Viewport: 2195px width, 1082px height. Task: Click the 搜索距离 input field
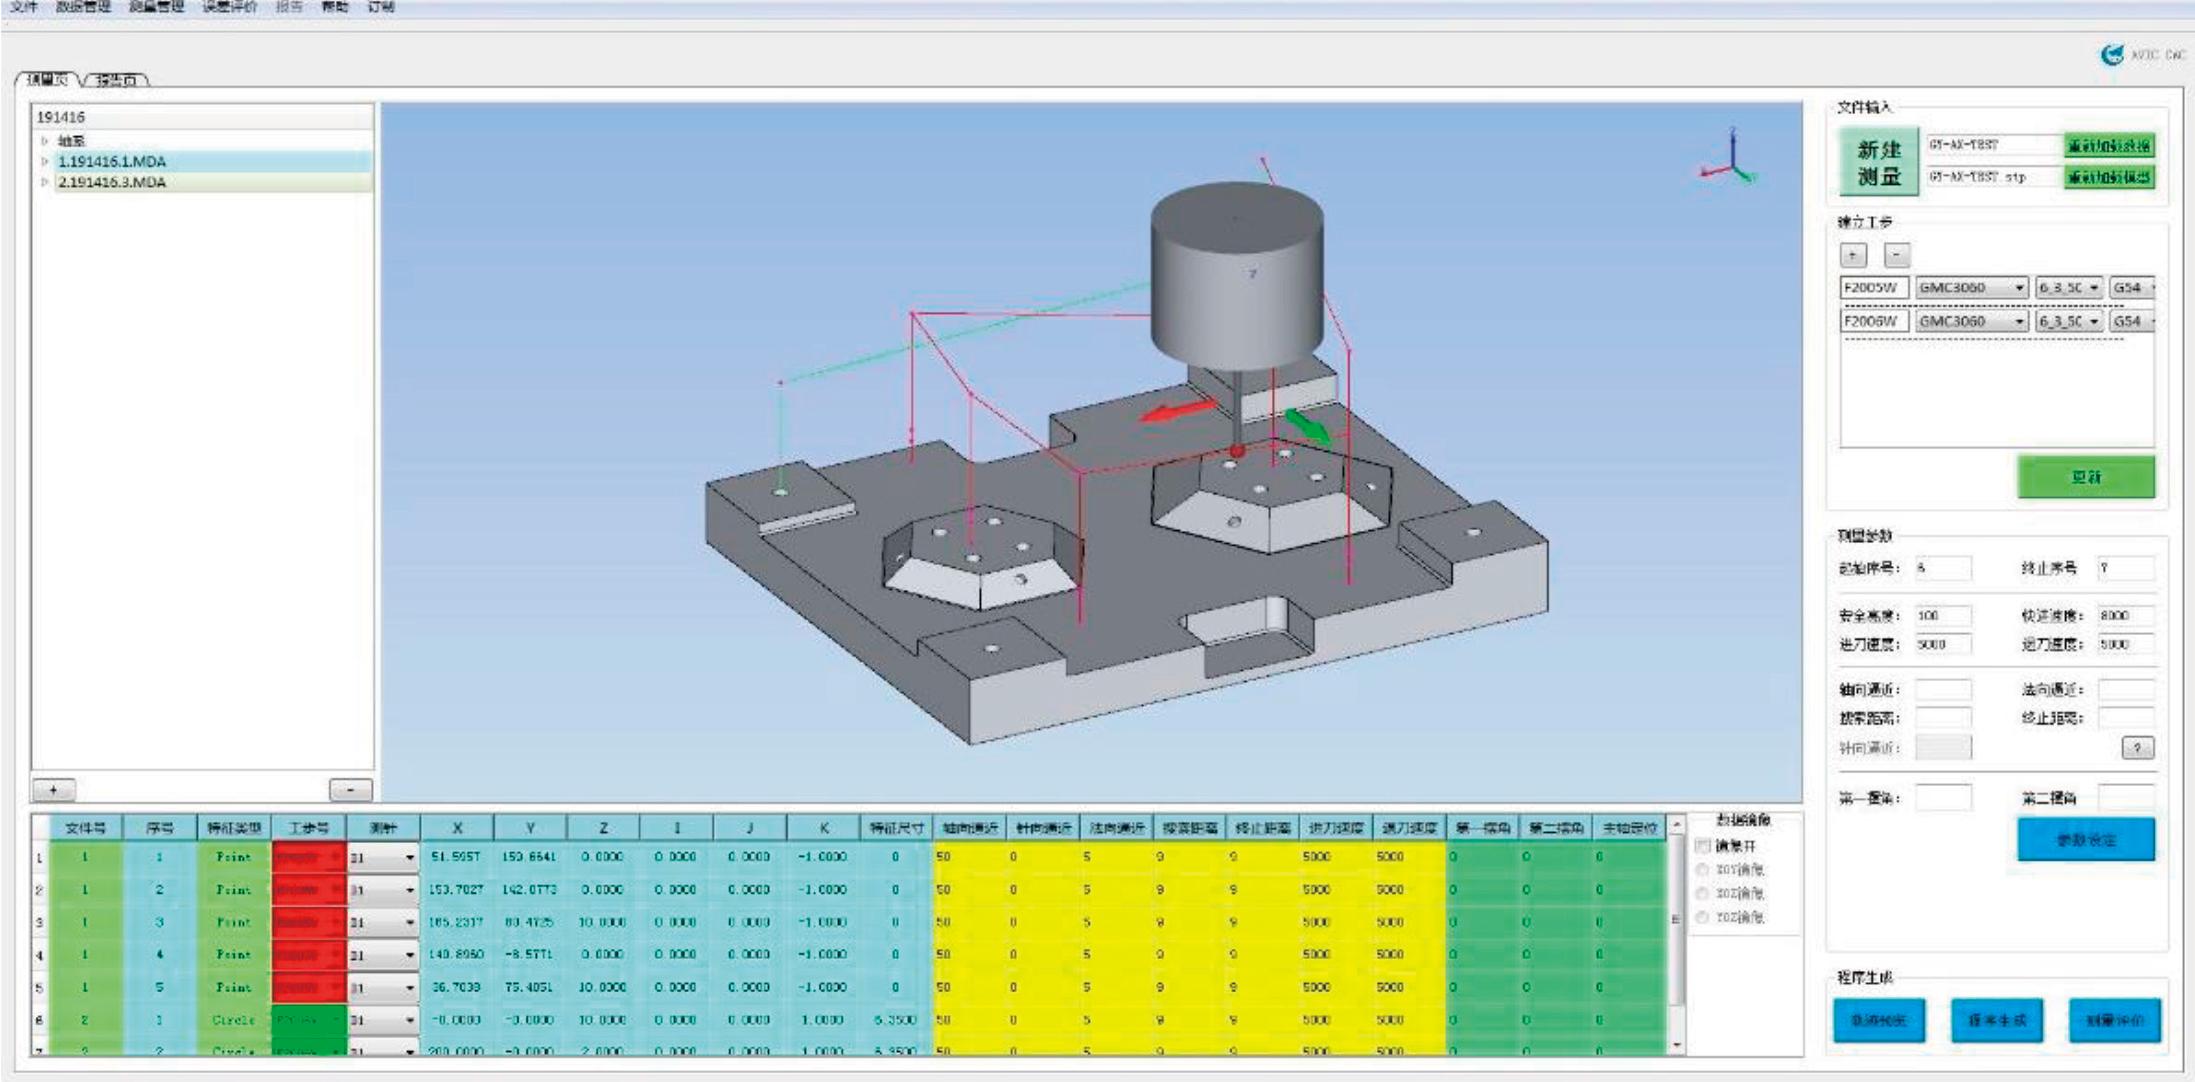(1943, 718)
